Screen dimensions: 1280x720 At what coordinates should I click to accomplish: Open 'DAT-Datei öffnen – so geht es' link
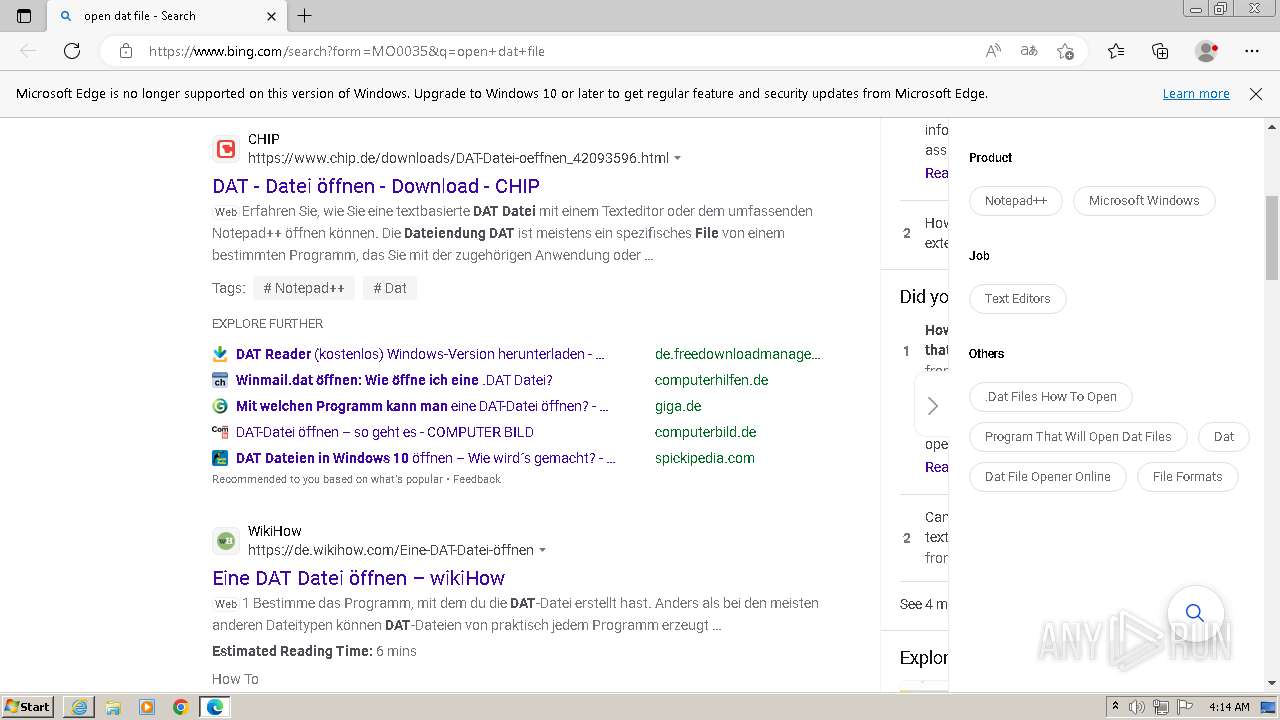point(385,432)
